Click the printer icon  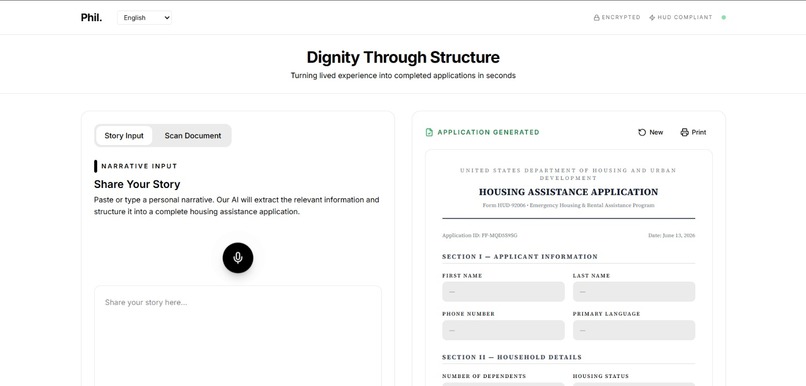coord(684,133)
